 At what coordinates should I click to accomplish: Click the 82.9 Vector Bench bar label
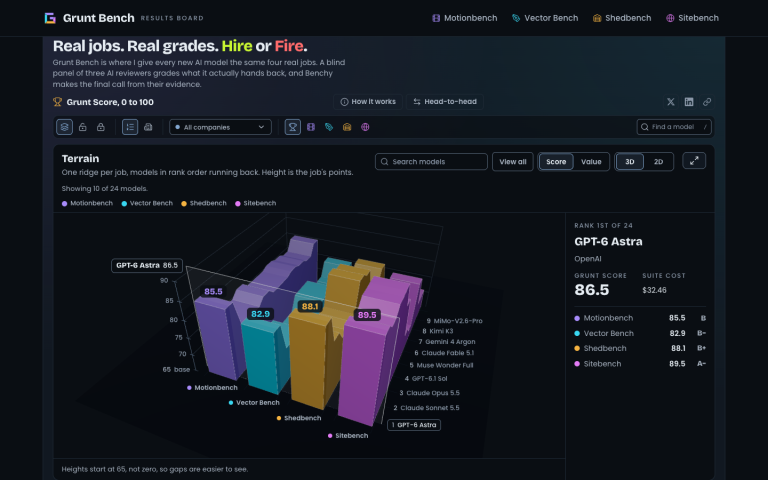point(260,314)
